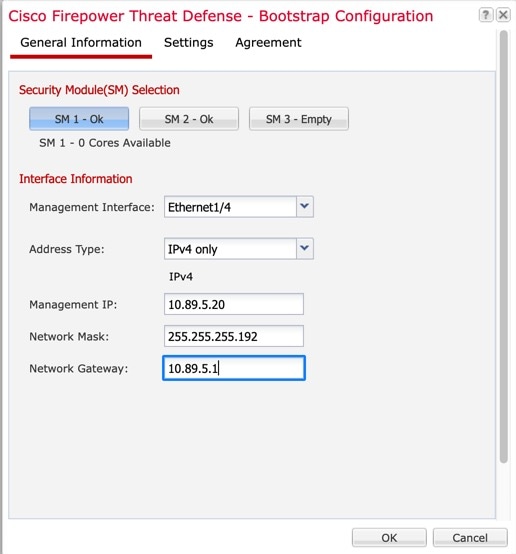This screenshot has height=554, width=516.
Task: Click the 'Management Interface:' label
Action: pos(92,207)
